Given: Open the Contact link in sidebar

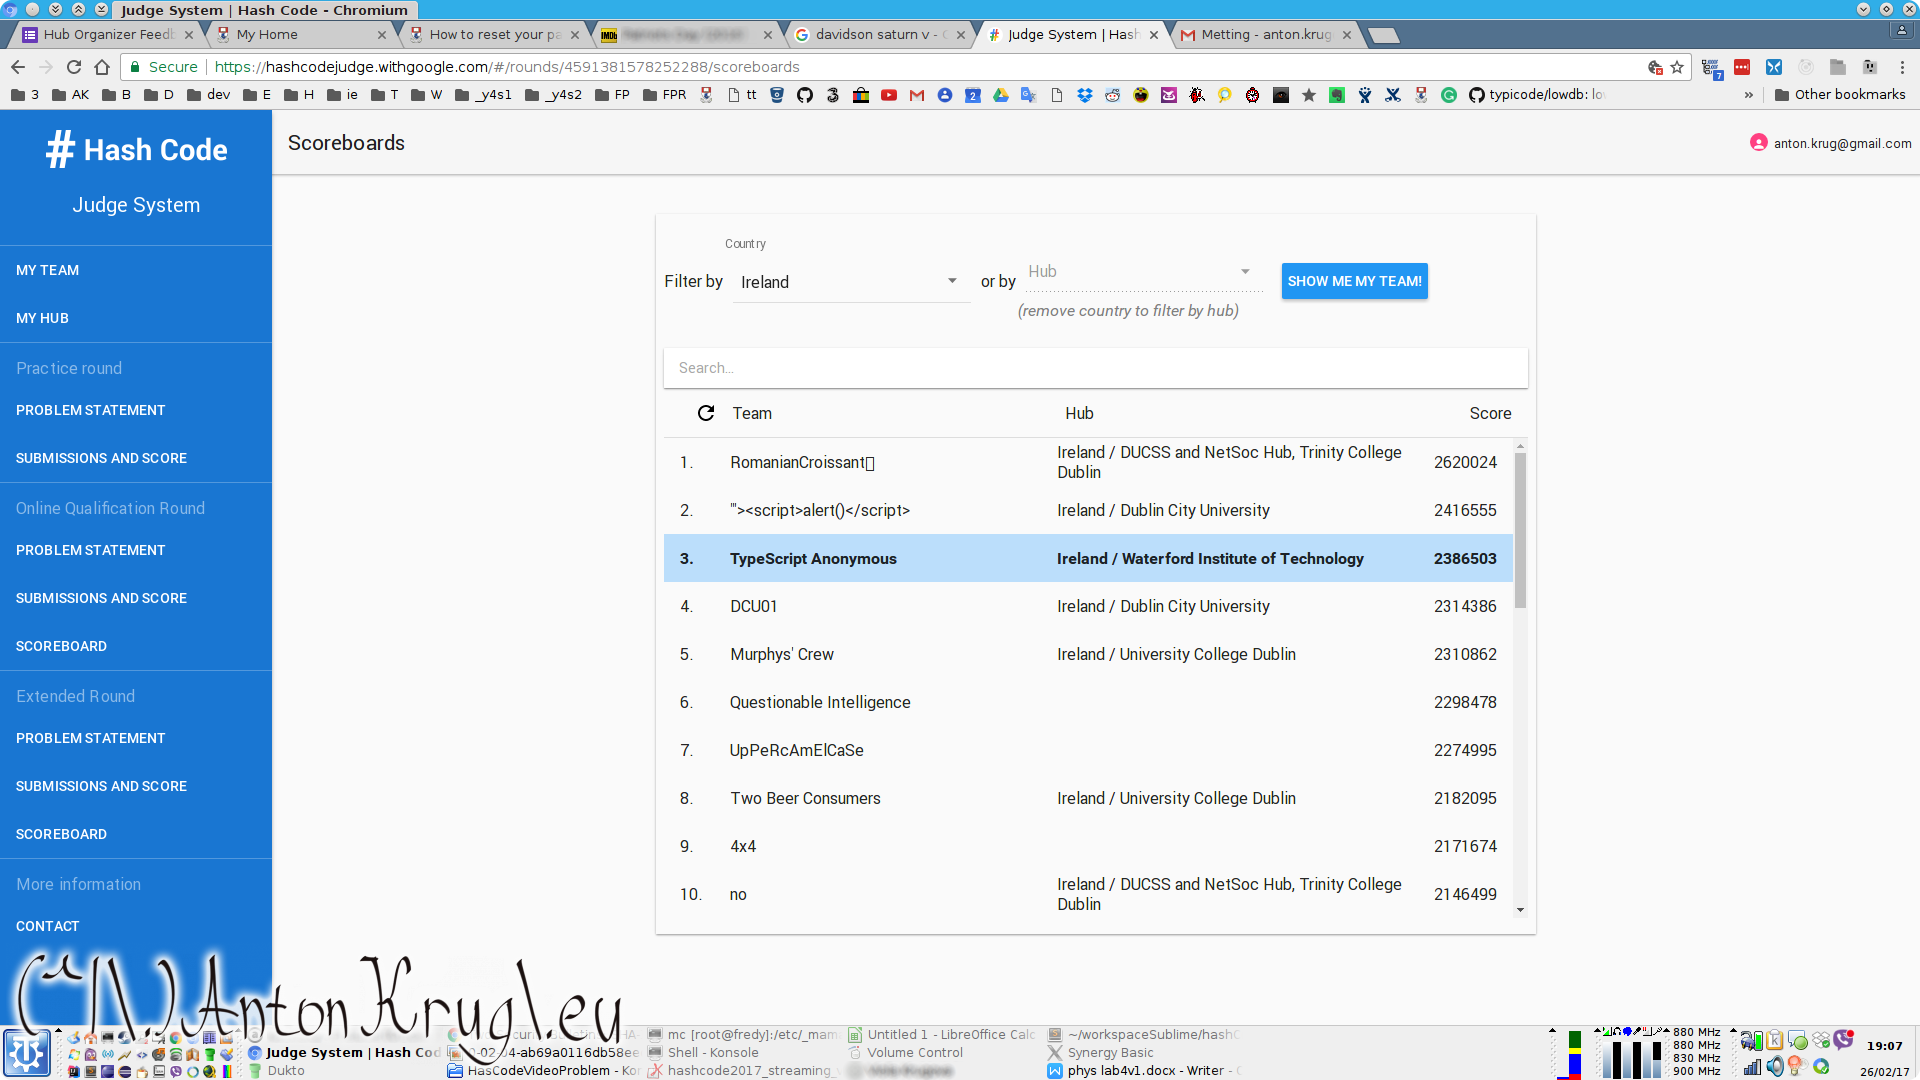Looking at the screenshot, I should 136,926.
